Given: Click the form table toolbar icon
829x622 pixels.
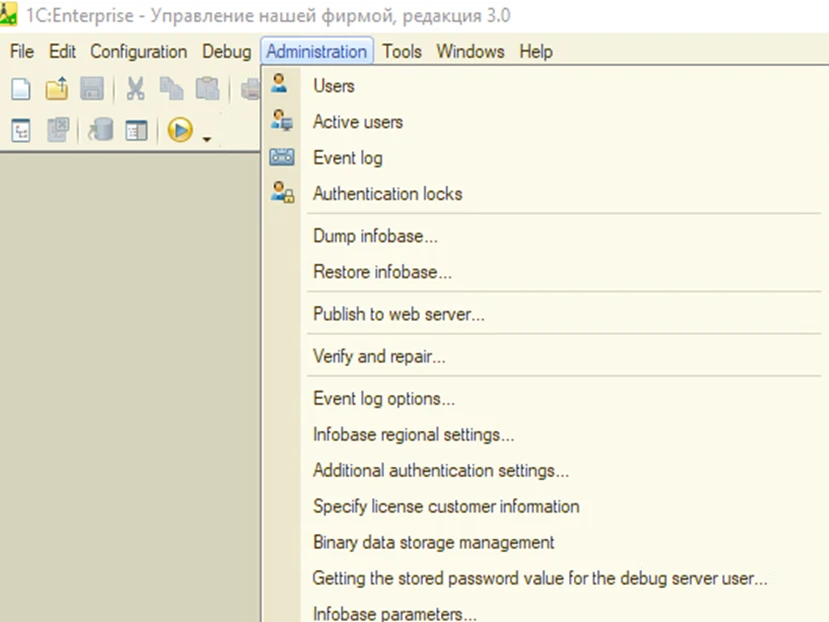Looking at the screenshot, I should 136,130.
